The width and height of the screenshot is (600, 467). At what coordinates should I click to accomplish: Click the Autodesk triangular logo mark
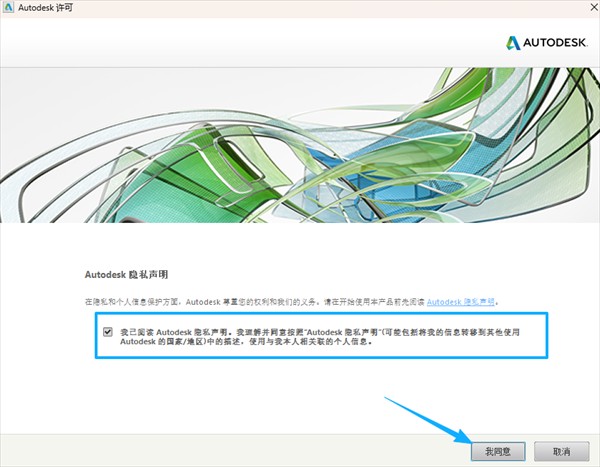512,43
